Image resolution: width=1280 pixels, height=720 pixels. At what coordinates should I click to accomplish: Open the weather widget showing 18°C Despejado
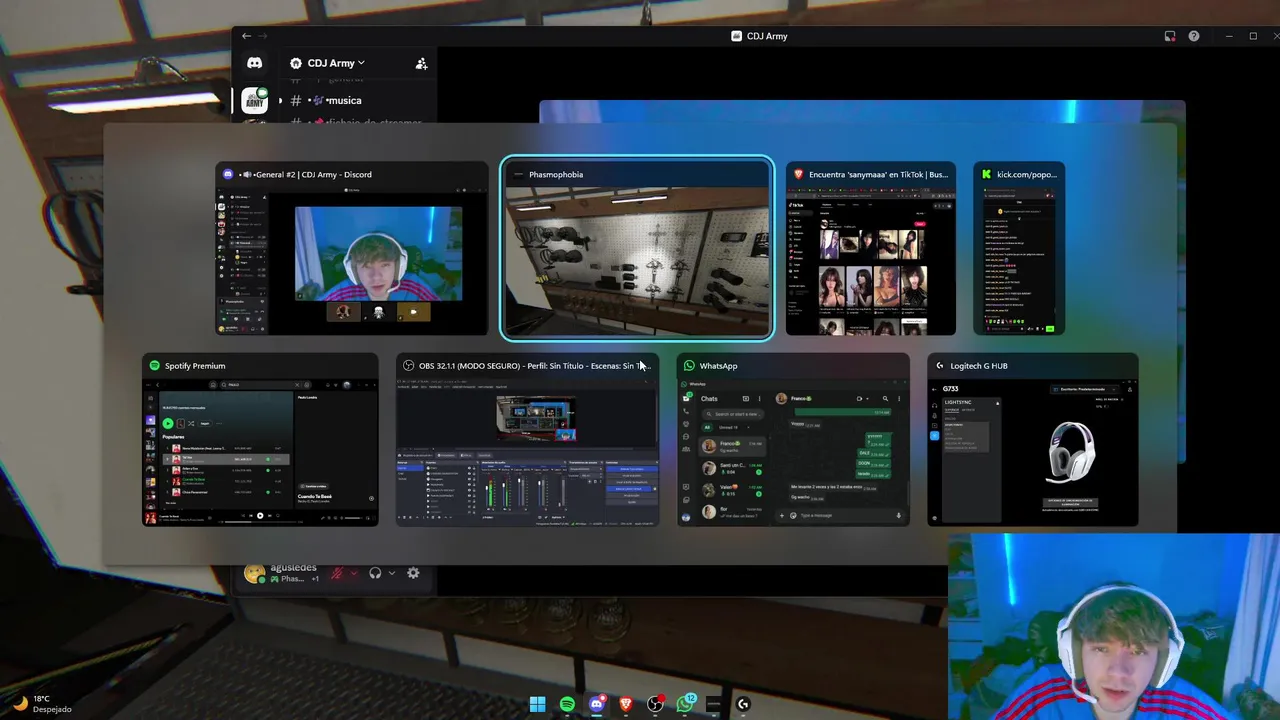[44, 704]
